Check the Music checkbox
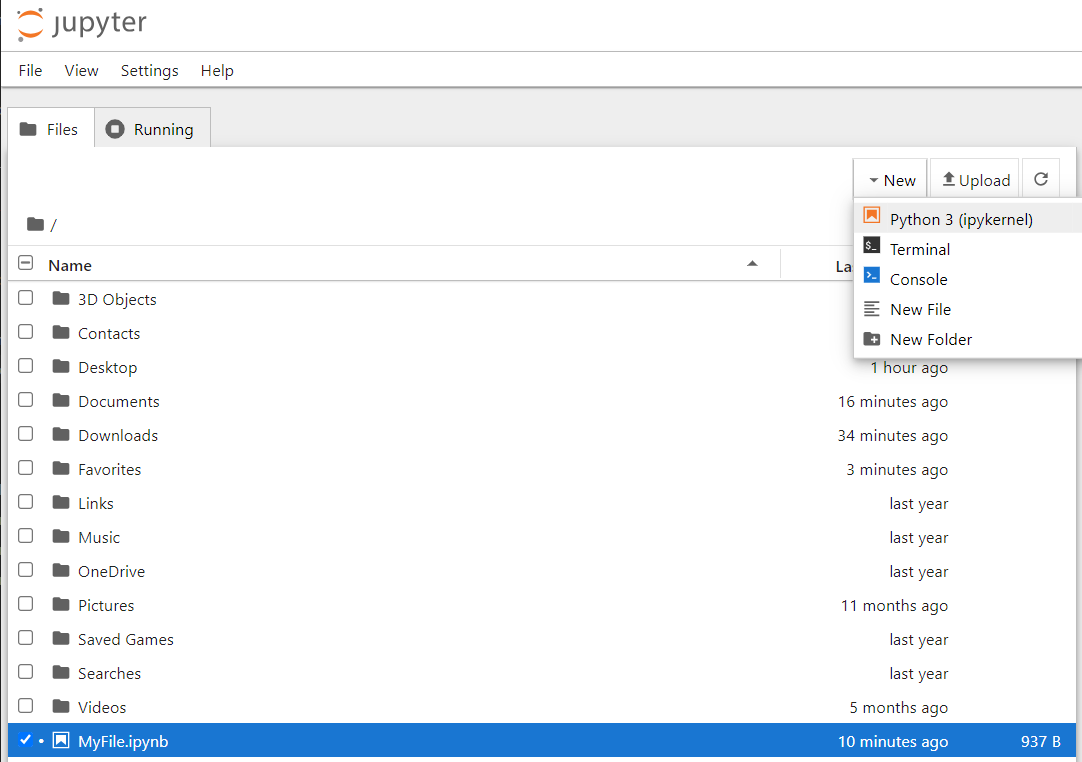 coord(26,535)
